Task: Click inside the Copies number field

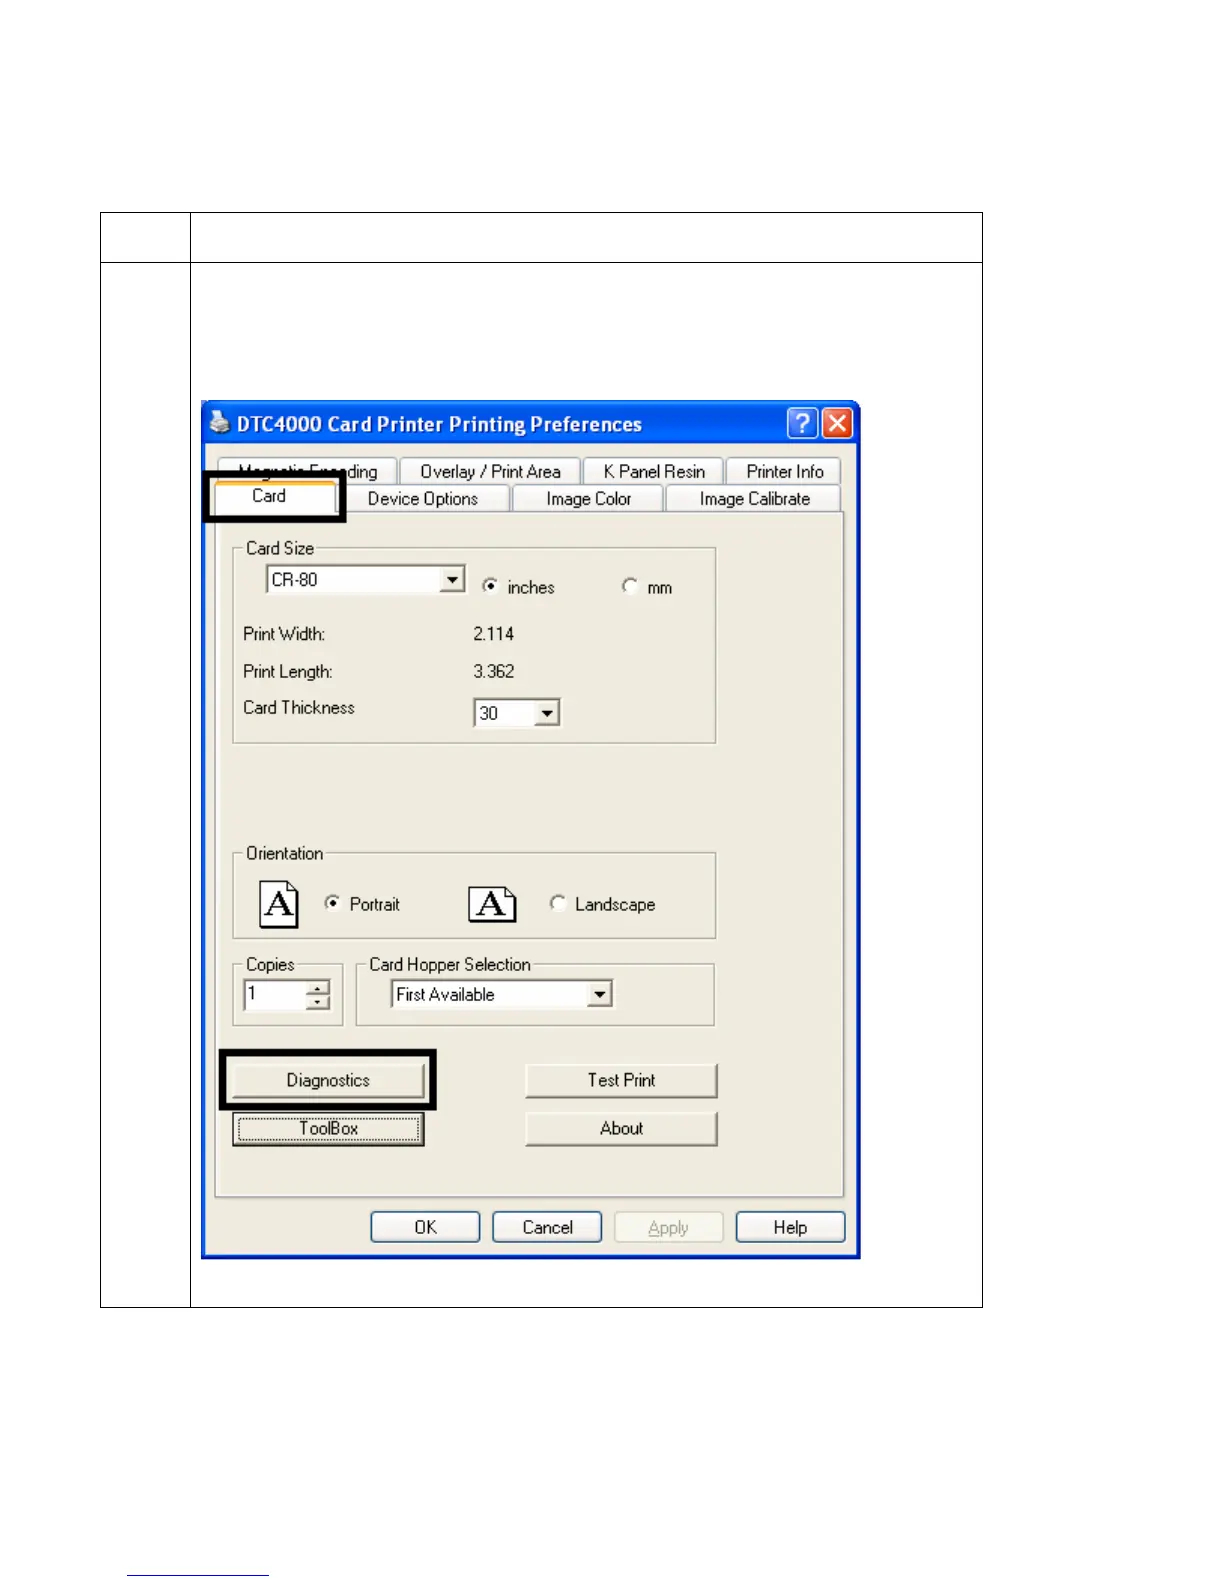Action: pos(275,995)
